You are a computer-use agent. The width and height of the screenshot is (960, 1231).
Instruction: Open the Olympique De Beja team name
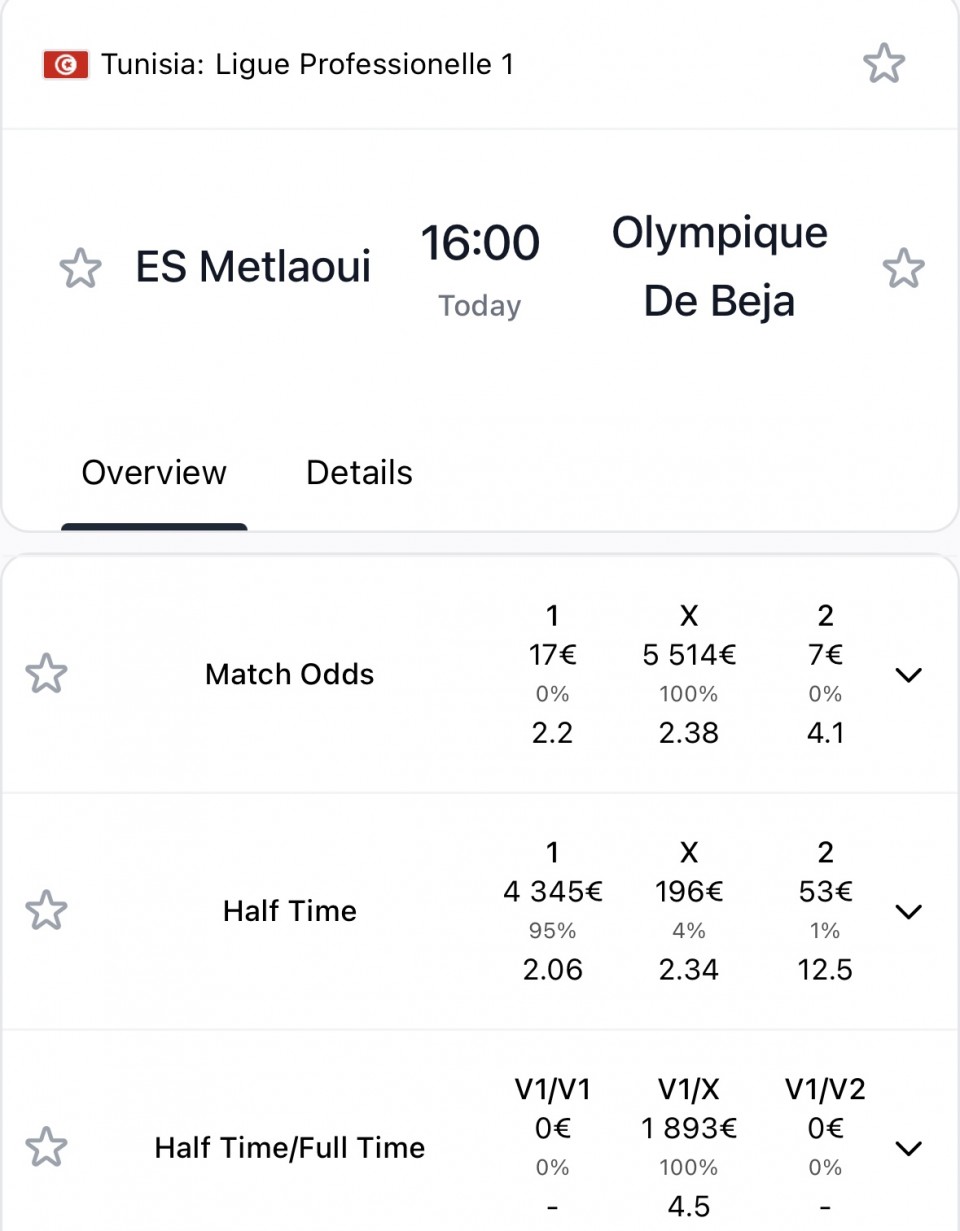(x=720, y=267)
